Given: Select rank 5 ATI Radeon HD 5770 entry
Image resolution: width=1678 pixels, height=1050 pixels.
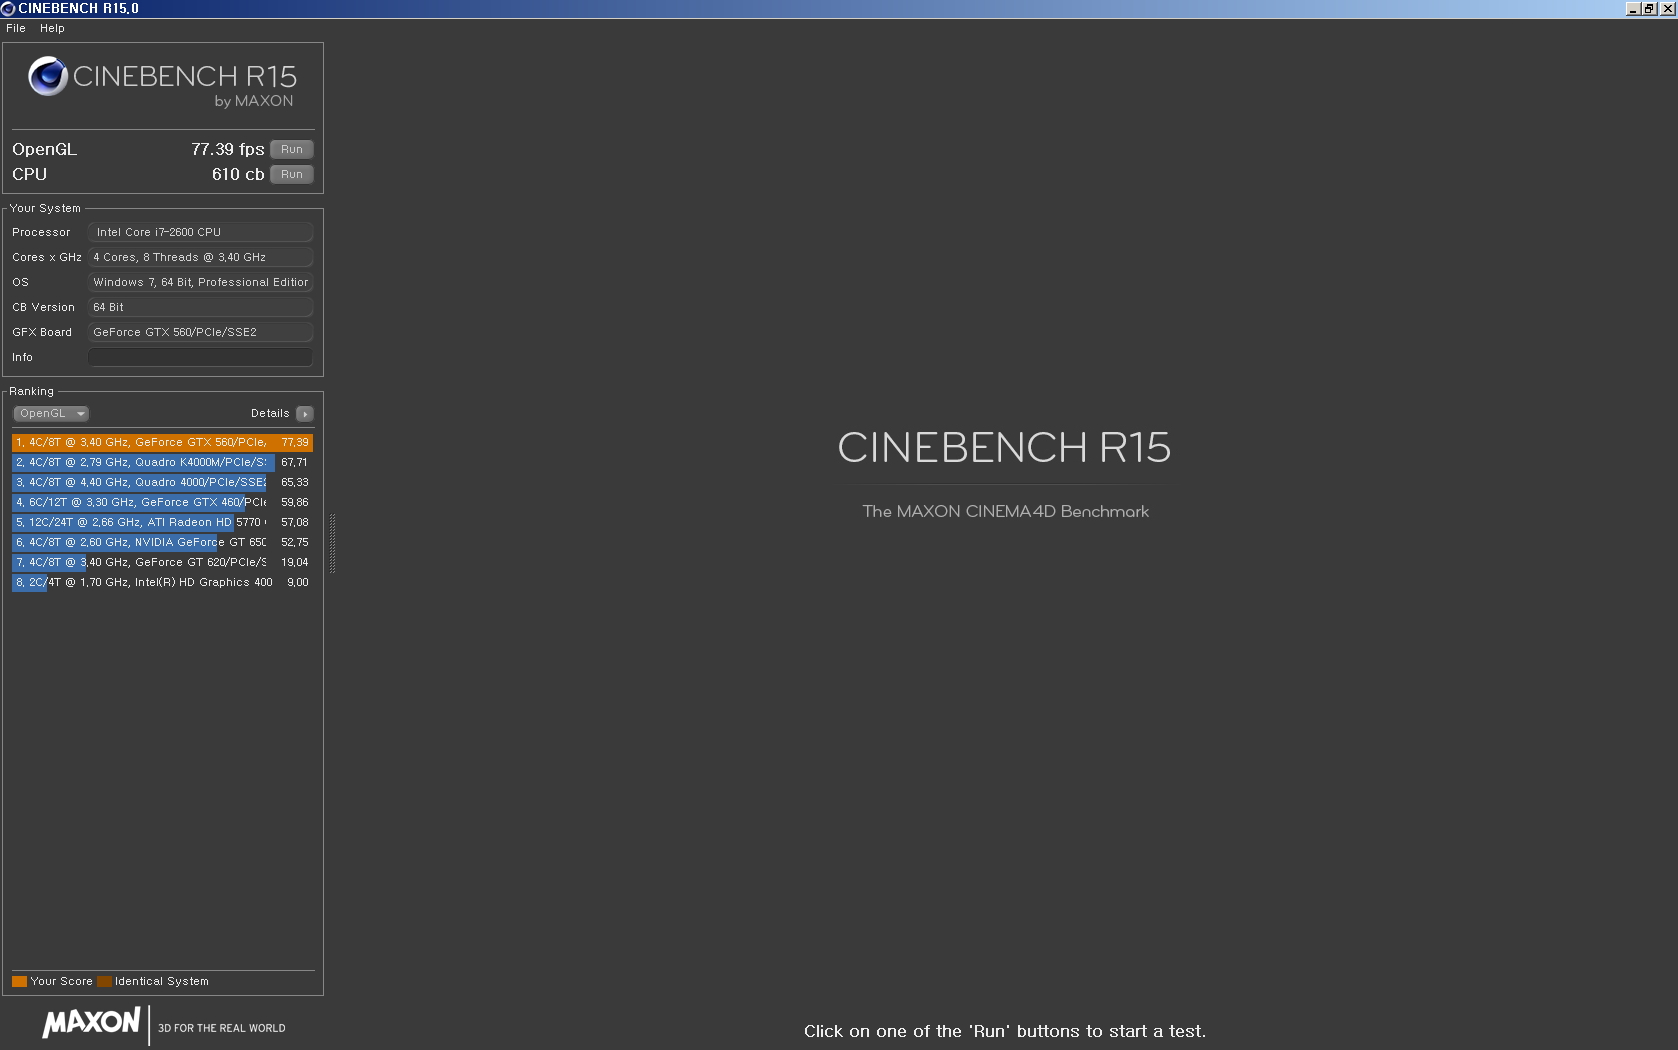Looking at the screenshot, I should coord(162,522).
